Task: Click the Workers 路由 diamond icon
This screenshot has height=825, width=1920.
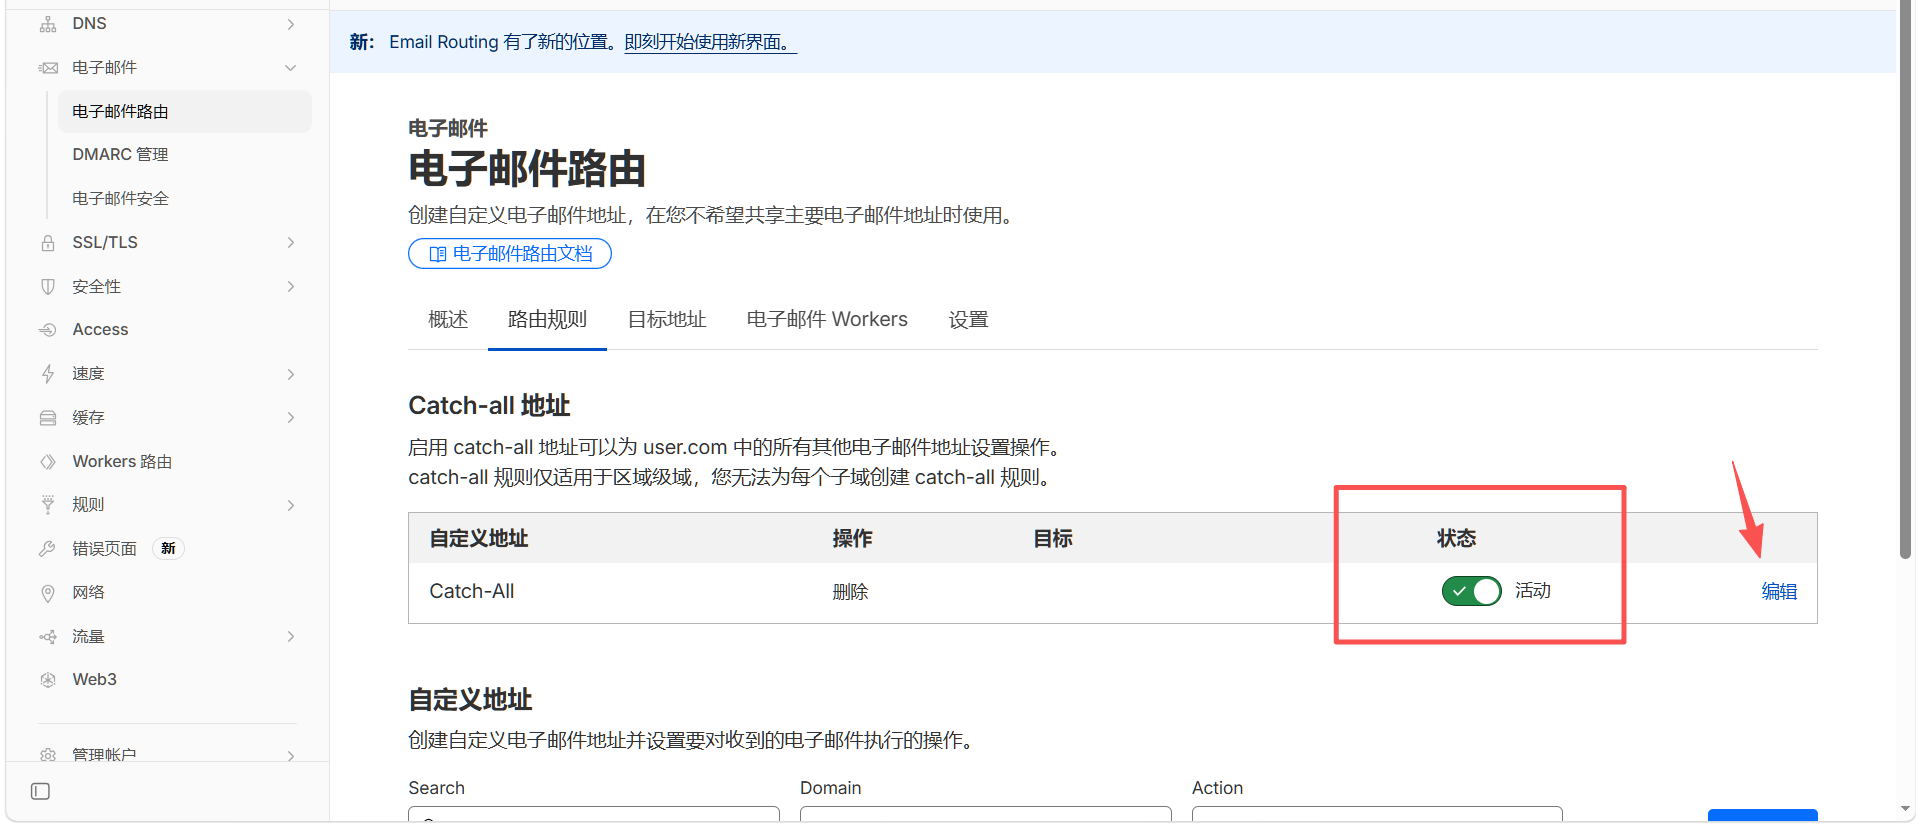Action: (x=48, y=462)
